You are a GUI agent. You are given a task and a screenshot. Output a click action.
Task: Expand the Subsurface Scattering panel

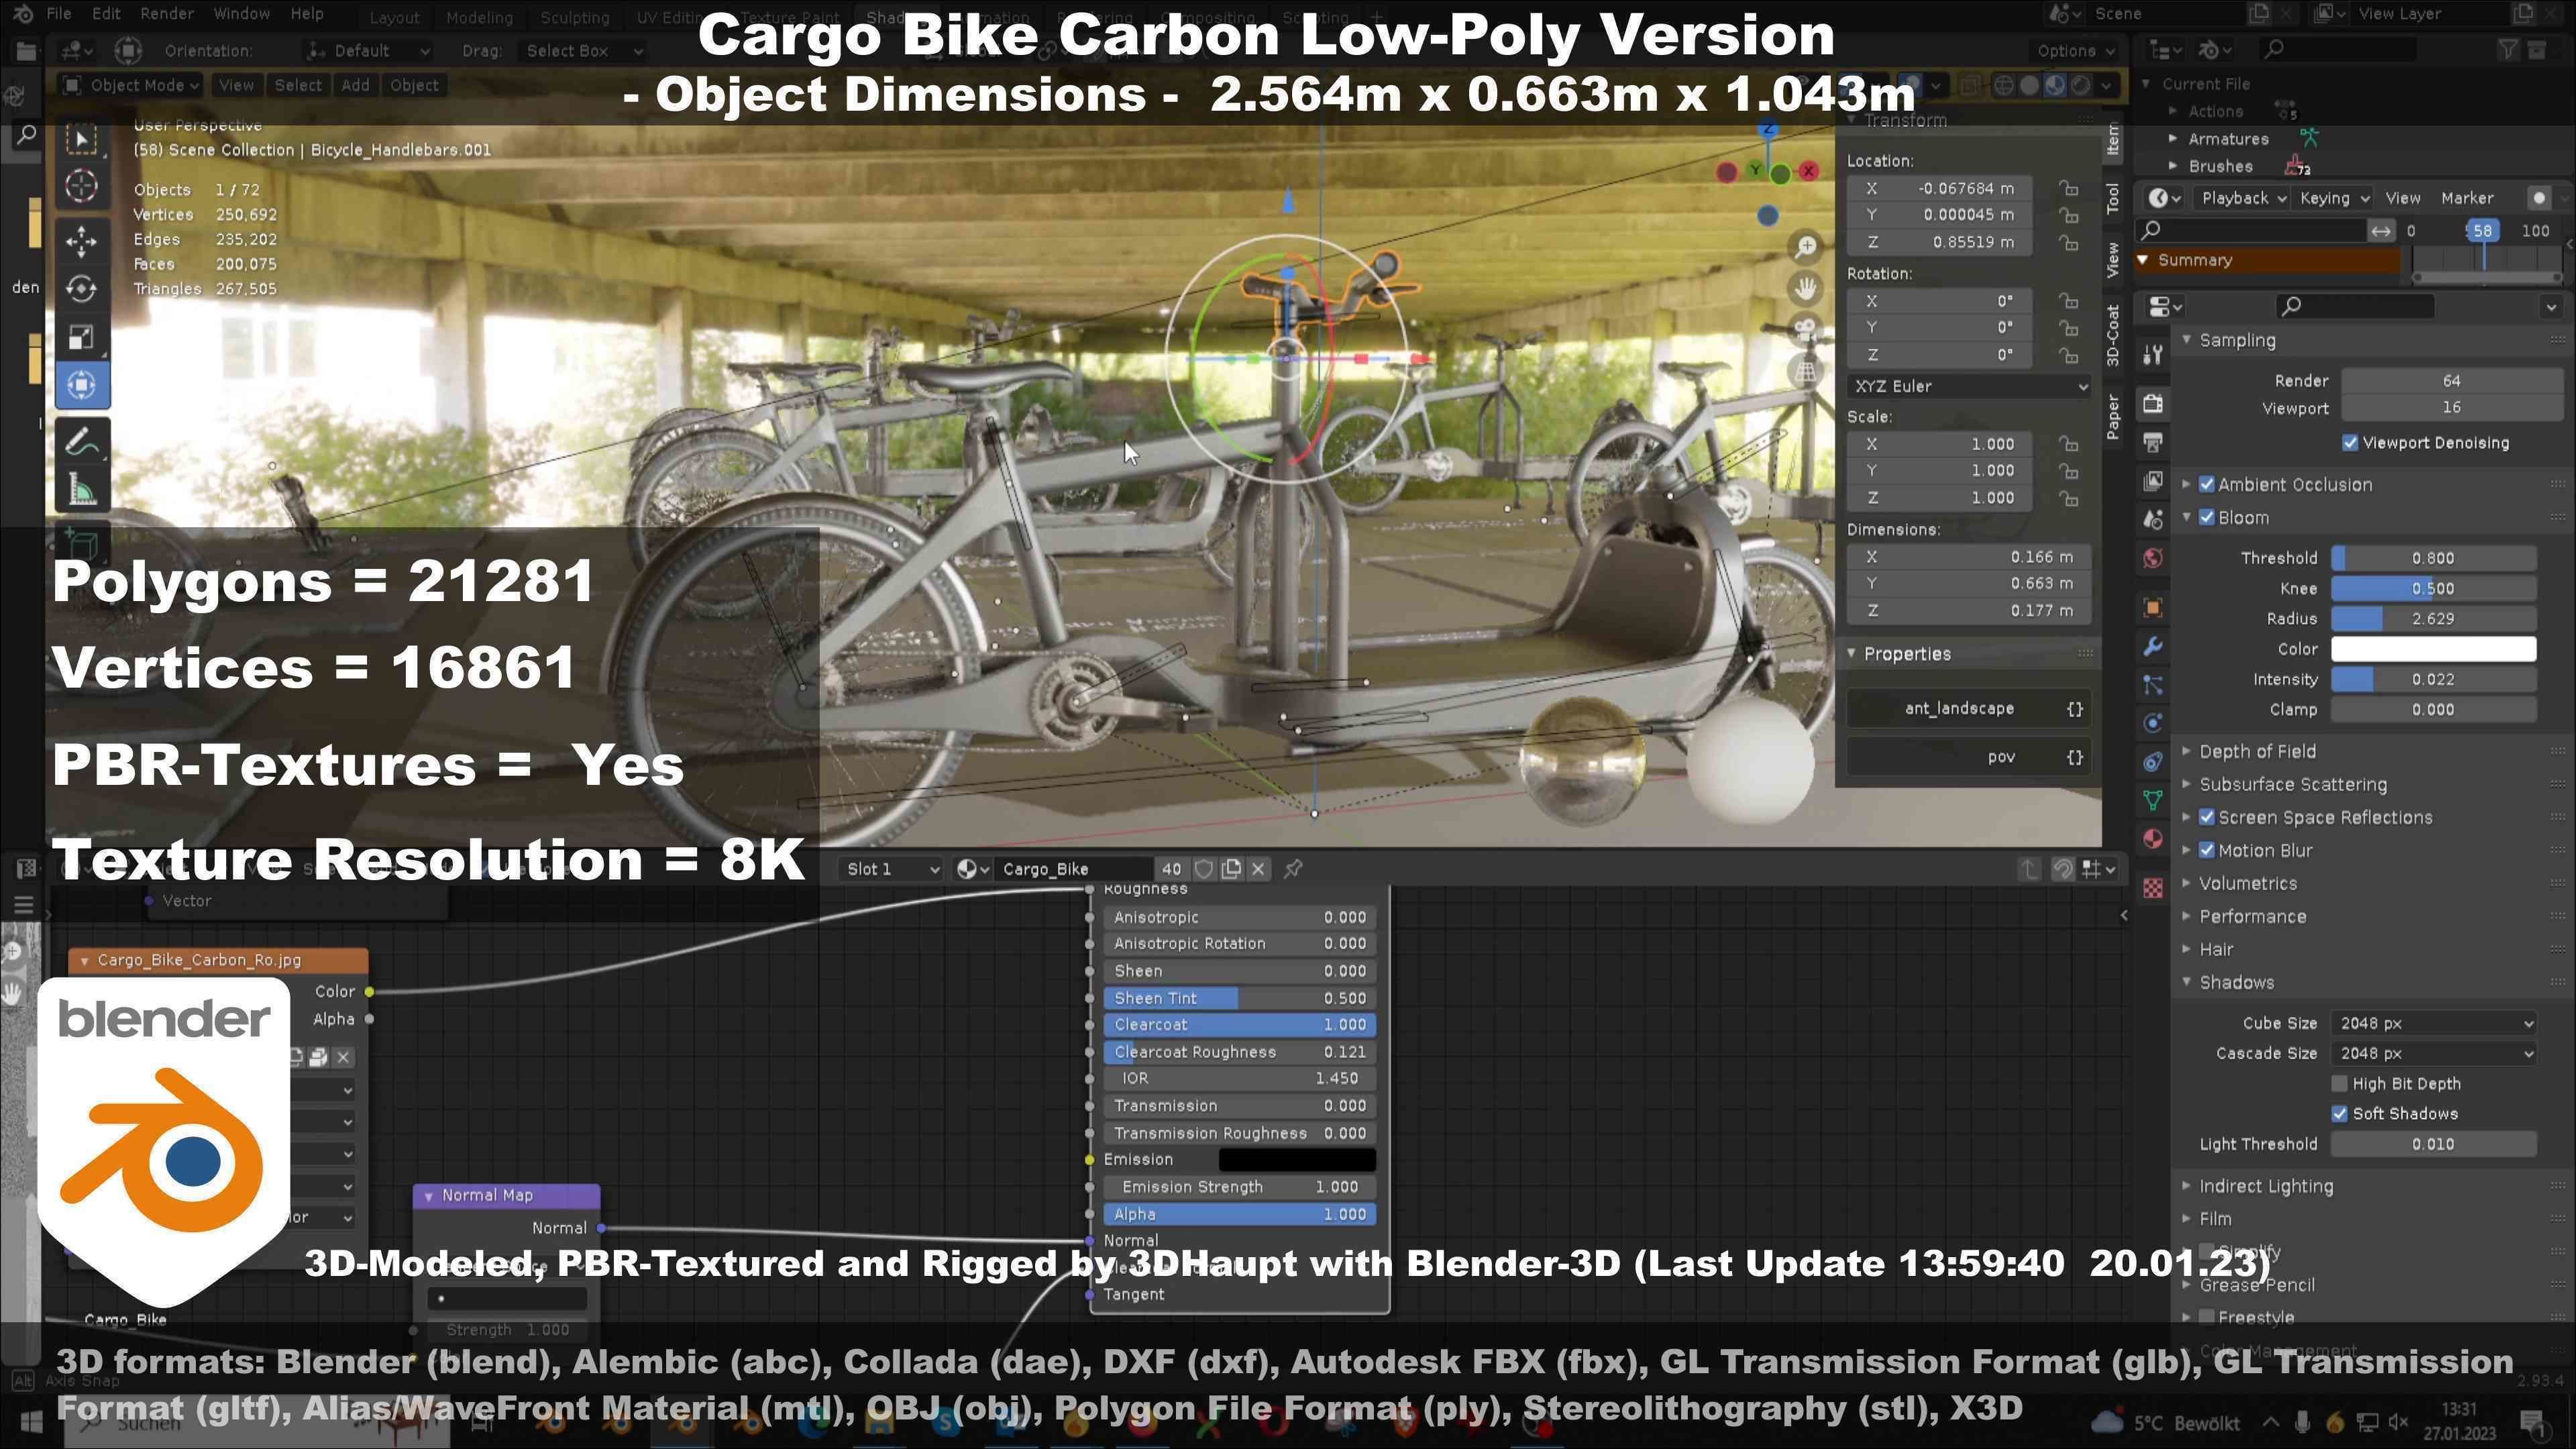(x=2292, y=785)
